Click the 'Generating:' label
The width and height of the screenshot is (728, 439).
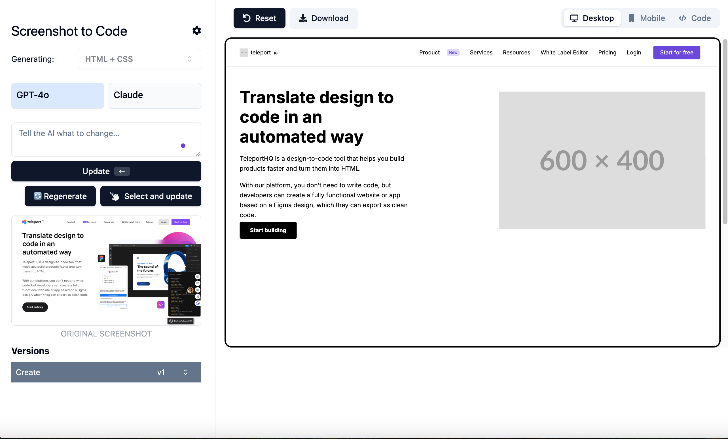[32, 59]
